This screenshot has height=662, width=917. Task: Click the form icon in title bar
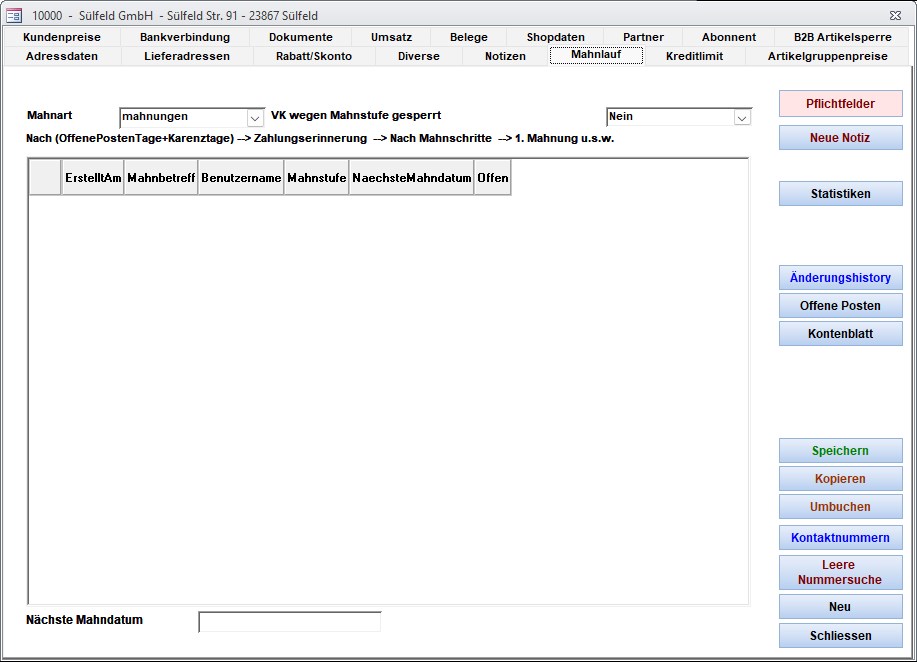14,15
